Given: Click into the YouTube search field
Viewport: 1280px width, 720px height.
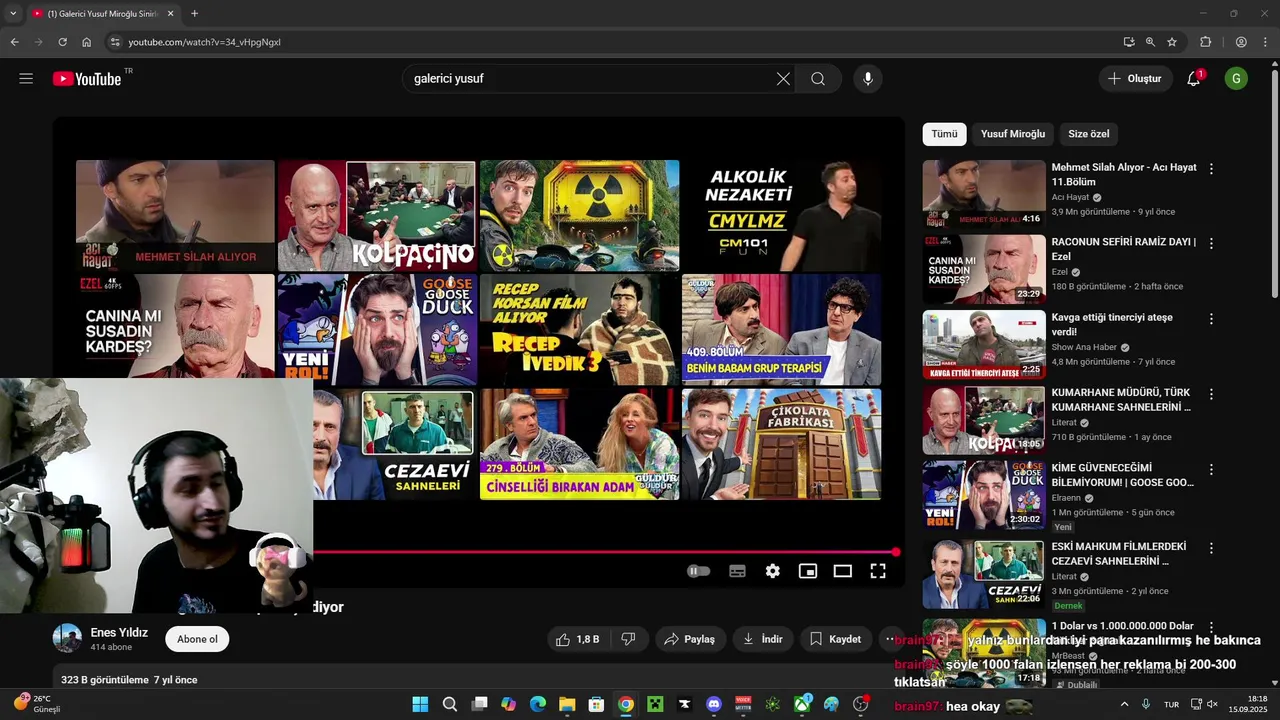Looking at the screenshot, I should click(590, 79).
